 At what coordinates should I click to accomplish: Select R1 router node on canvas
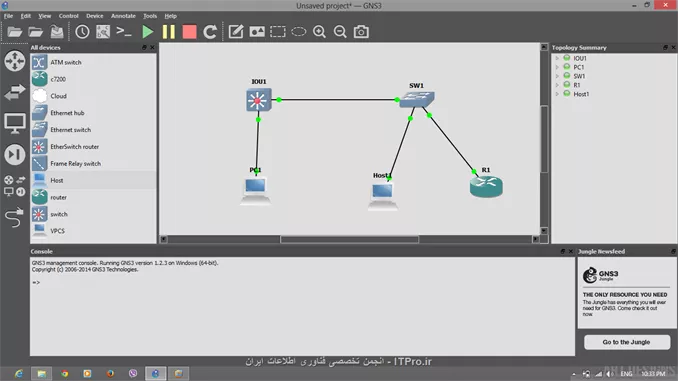(x=486, y=187)
